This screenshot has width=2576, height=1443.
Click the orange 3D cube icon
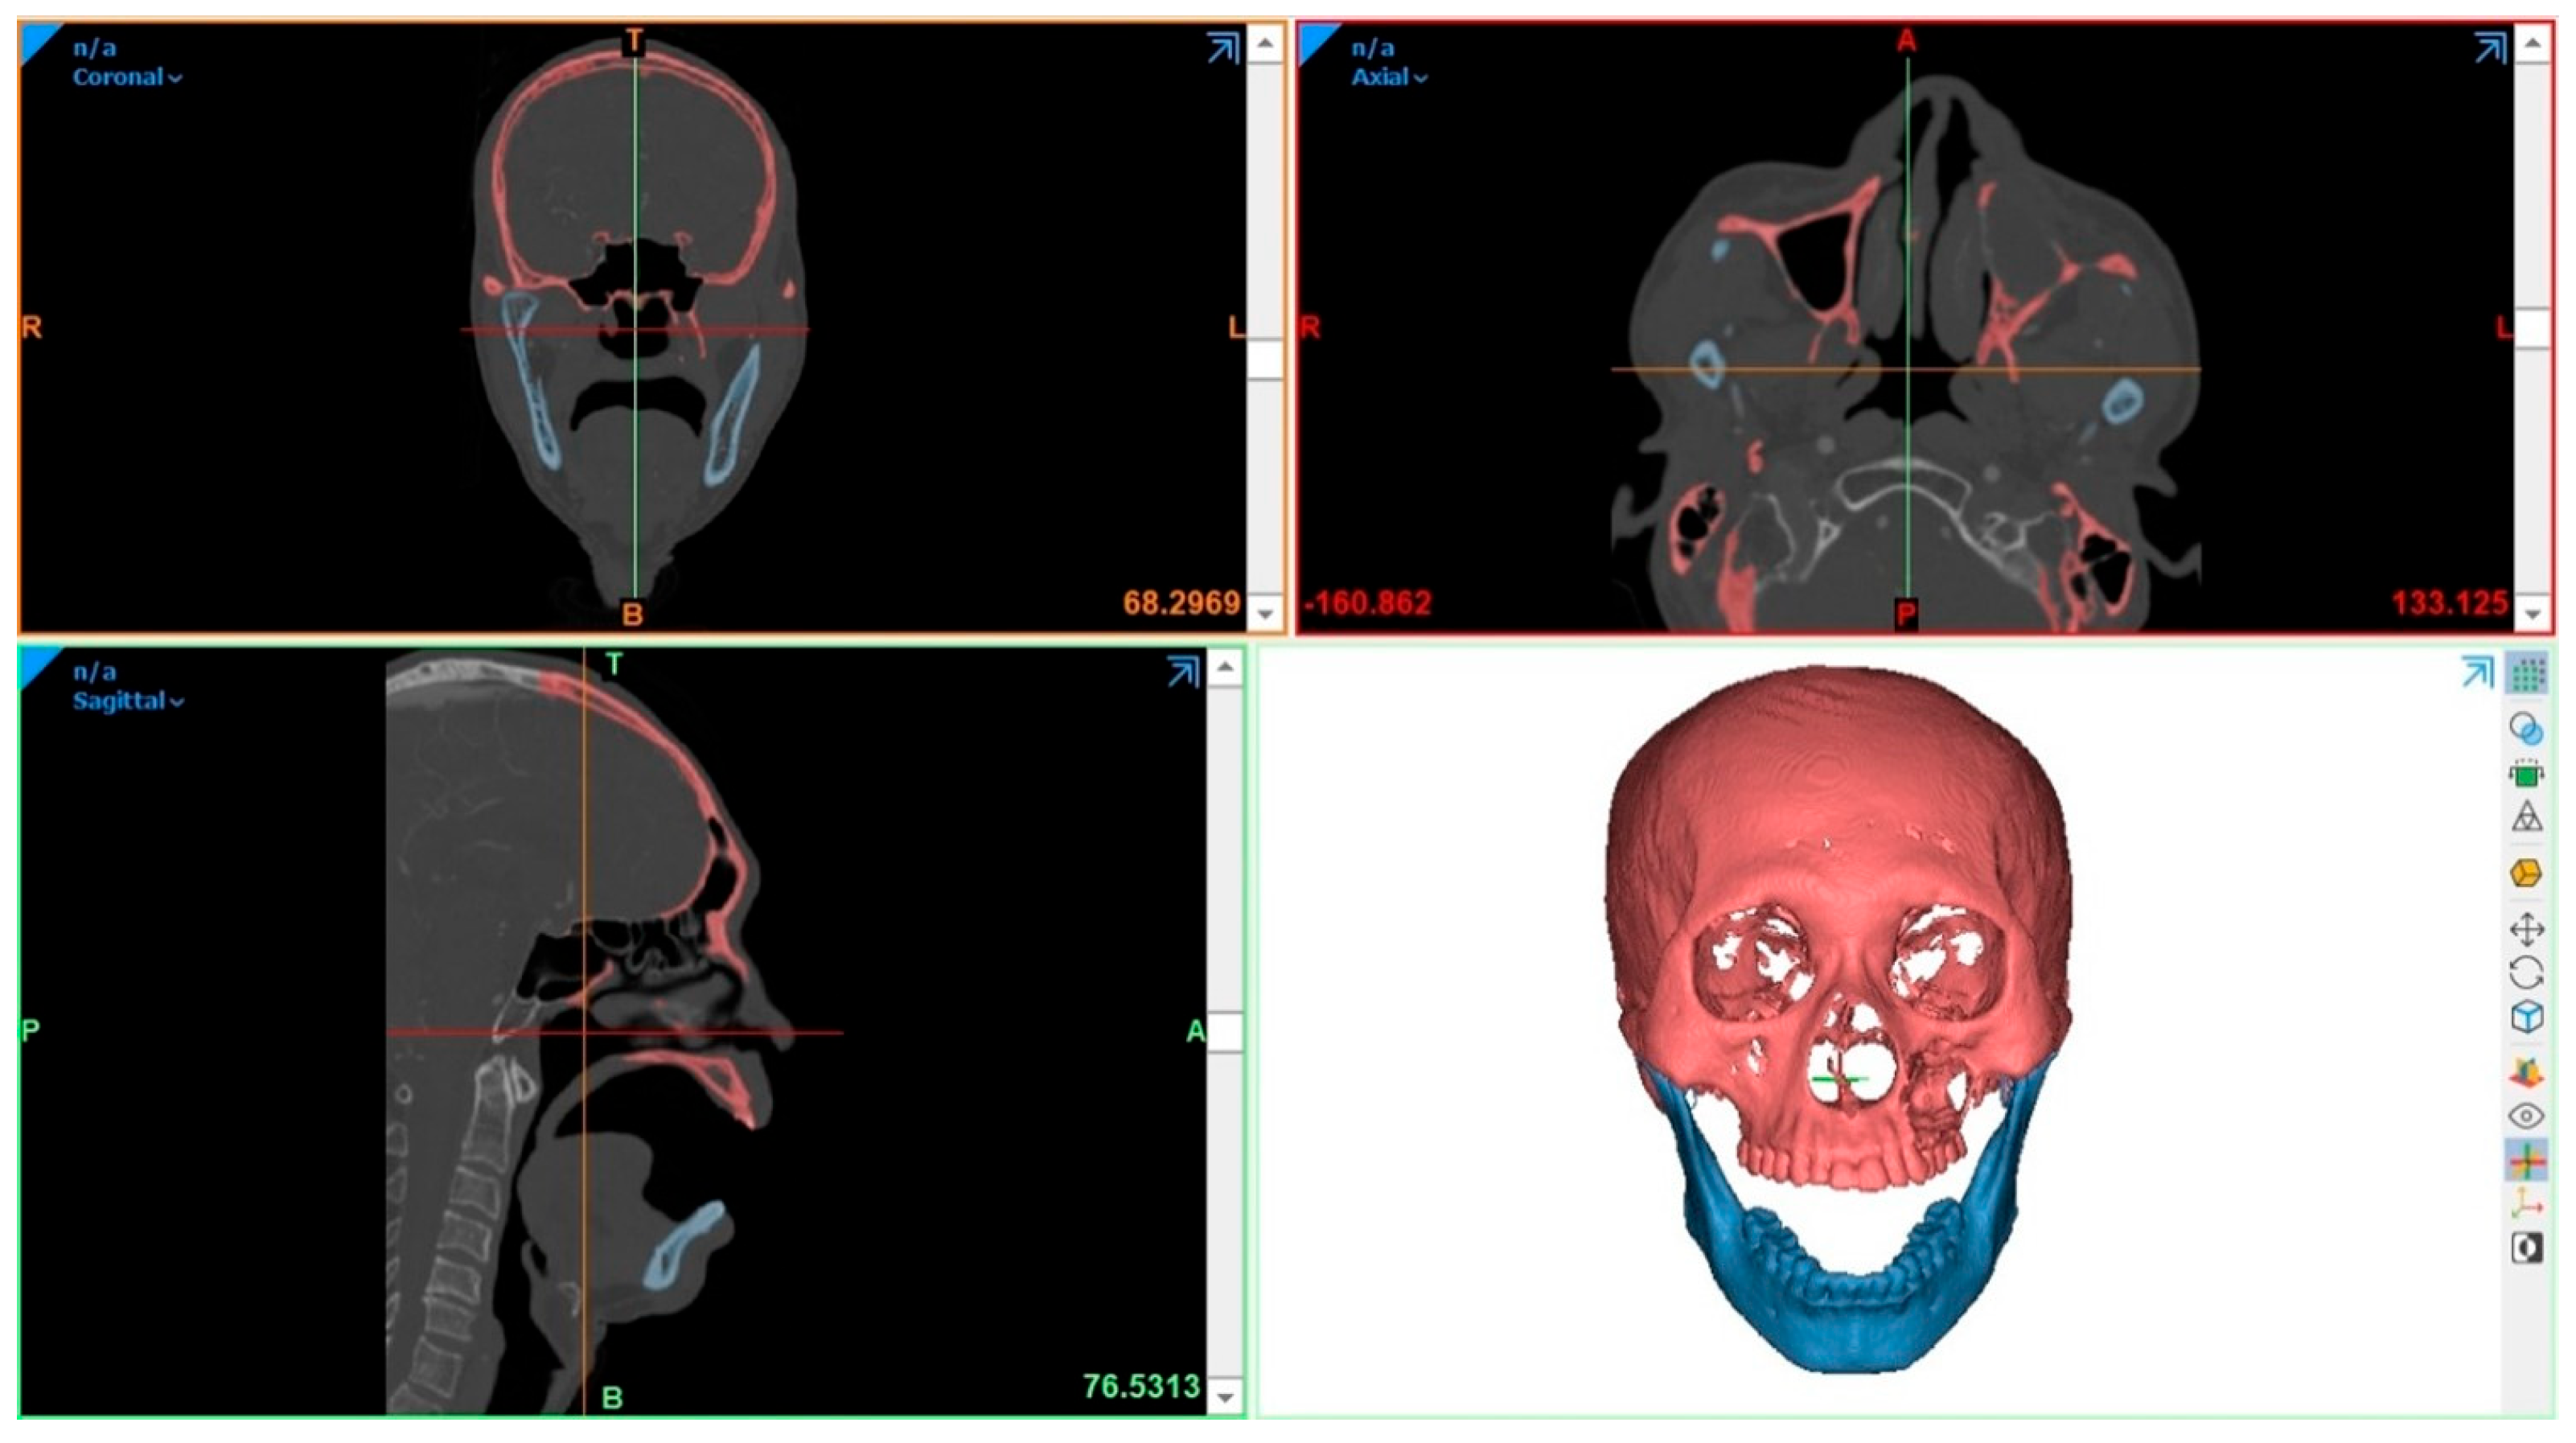click(2527, 873)
